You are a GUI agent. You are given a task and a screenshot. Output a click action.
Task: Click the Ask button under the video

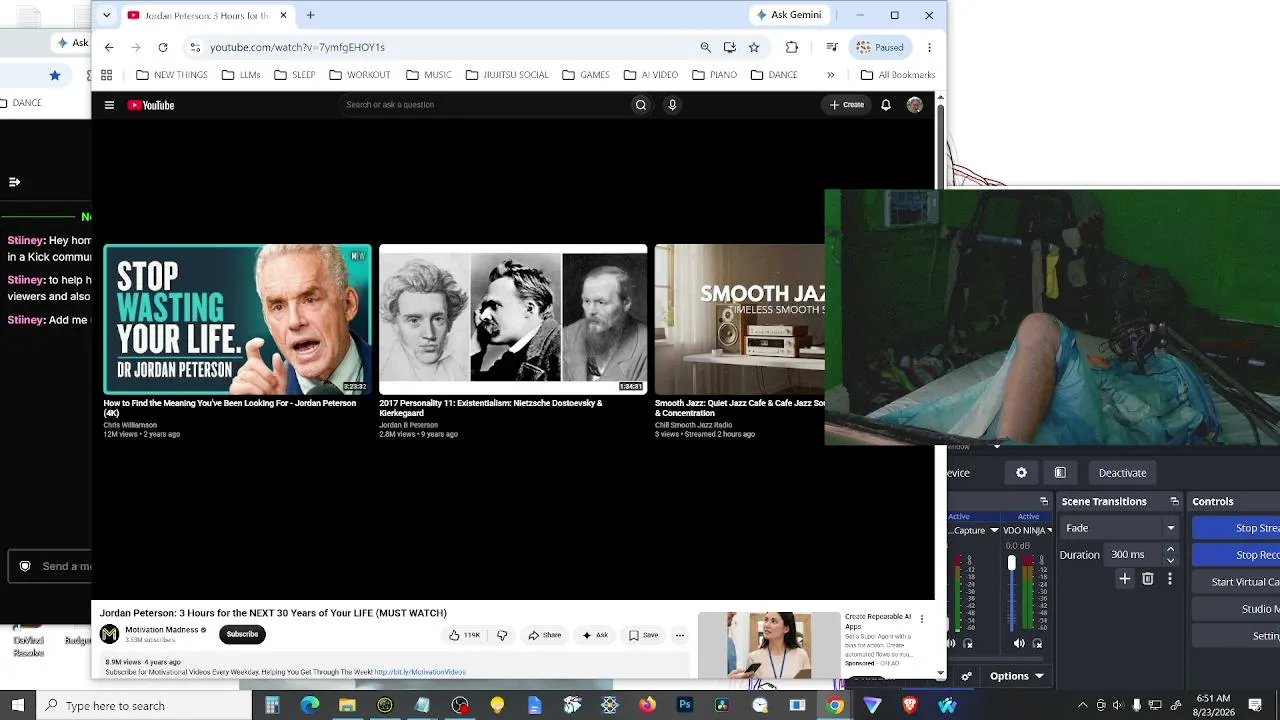(x=595, y=635)
